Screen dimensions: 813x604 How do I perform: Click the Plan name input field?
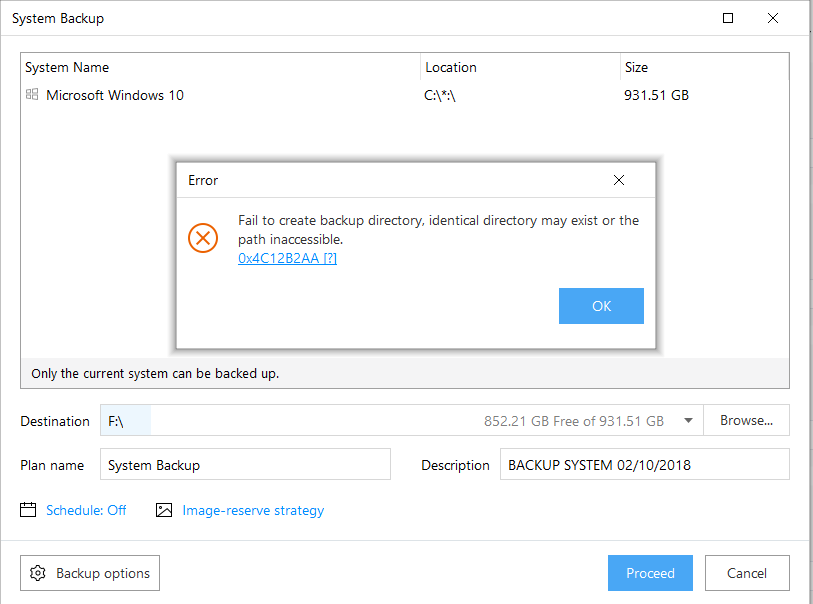tap(245, 465)
